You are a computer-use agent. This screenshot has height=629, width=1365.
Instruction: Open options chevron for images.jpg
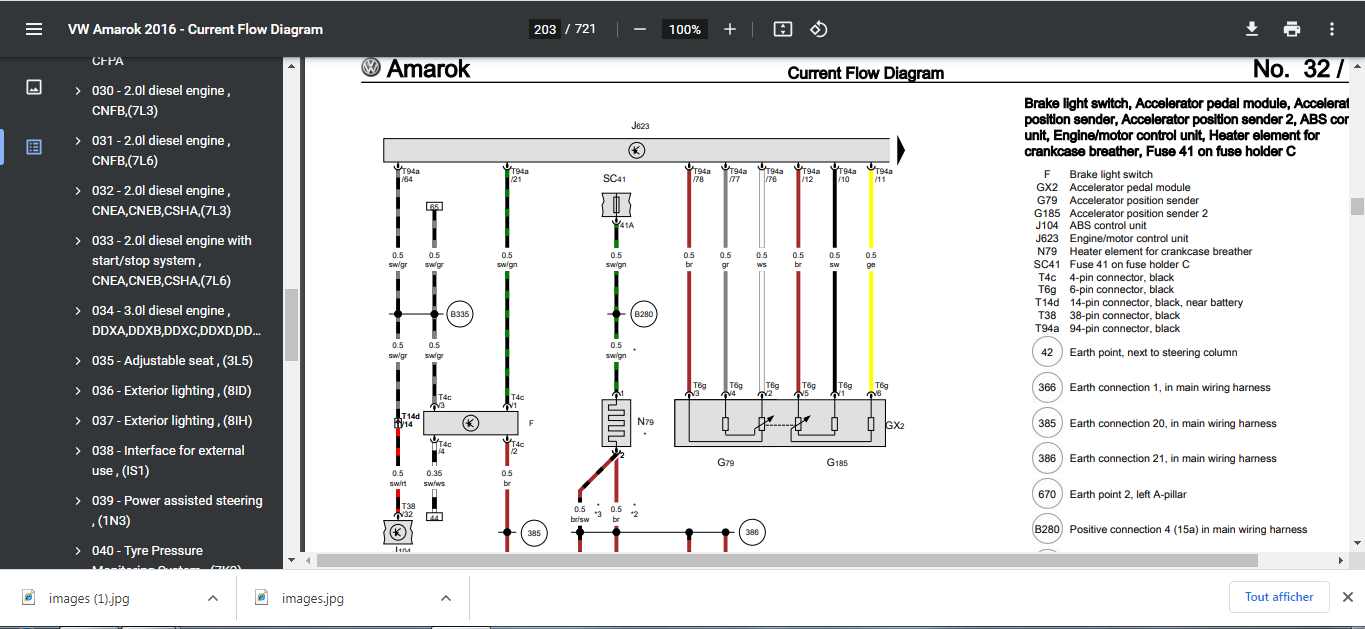click(x=446, y=598)
